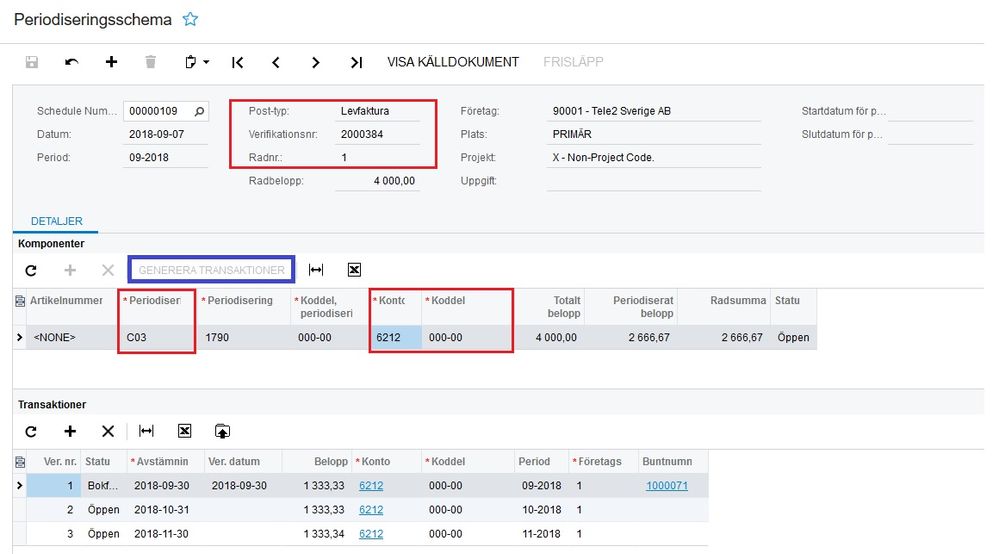Click the row arrow for the <NONE> component row
Viewport: 999px width, 554px height.
(20, 338)
